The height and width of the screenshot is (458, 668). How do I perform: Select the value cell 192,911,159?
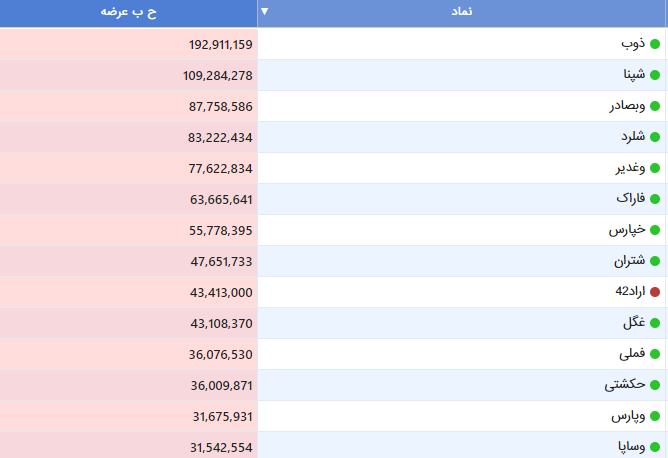[128, 44]
